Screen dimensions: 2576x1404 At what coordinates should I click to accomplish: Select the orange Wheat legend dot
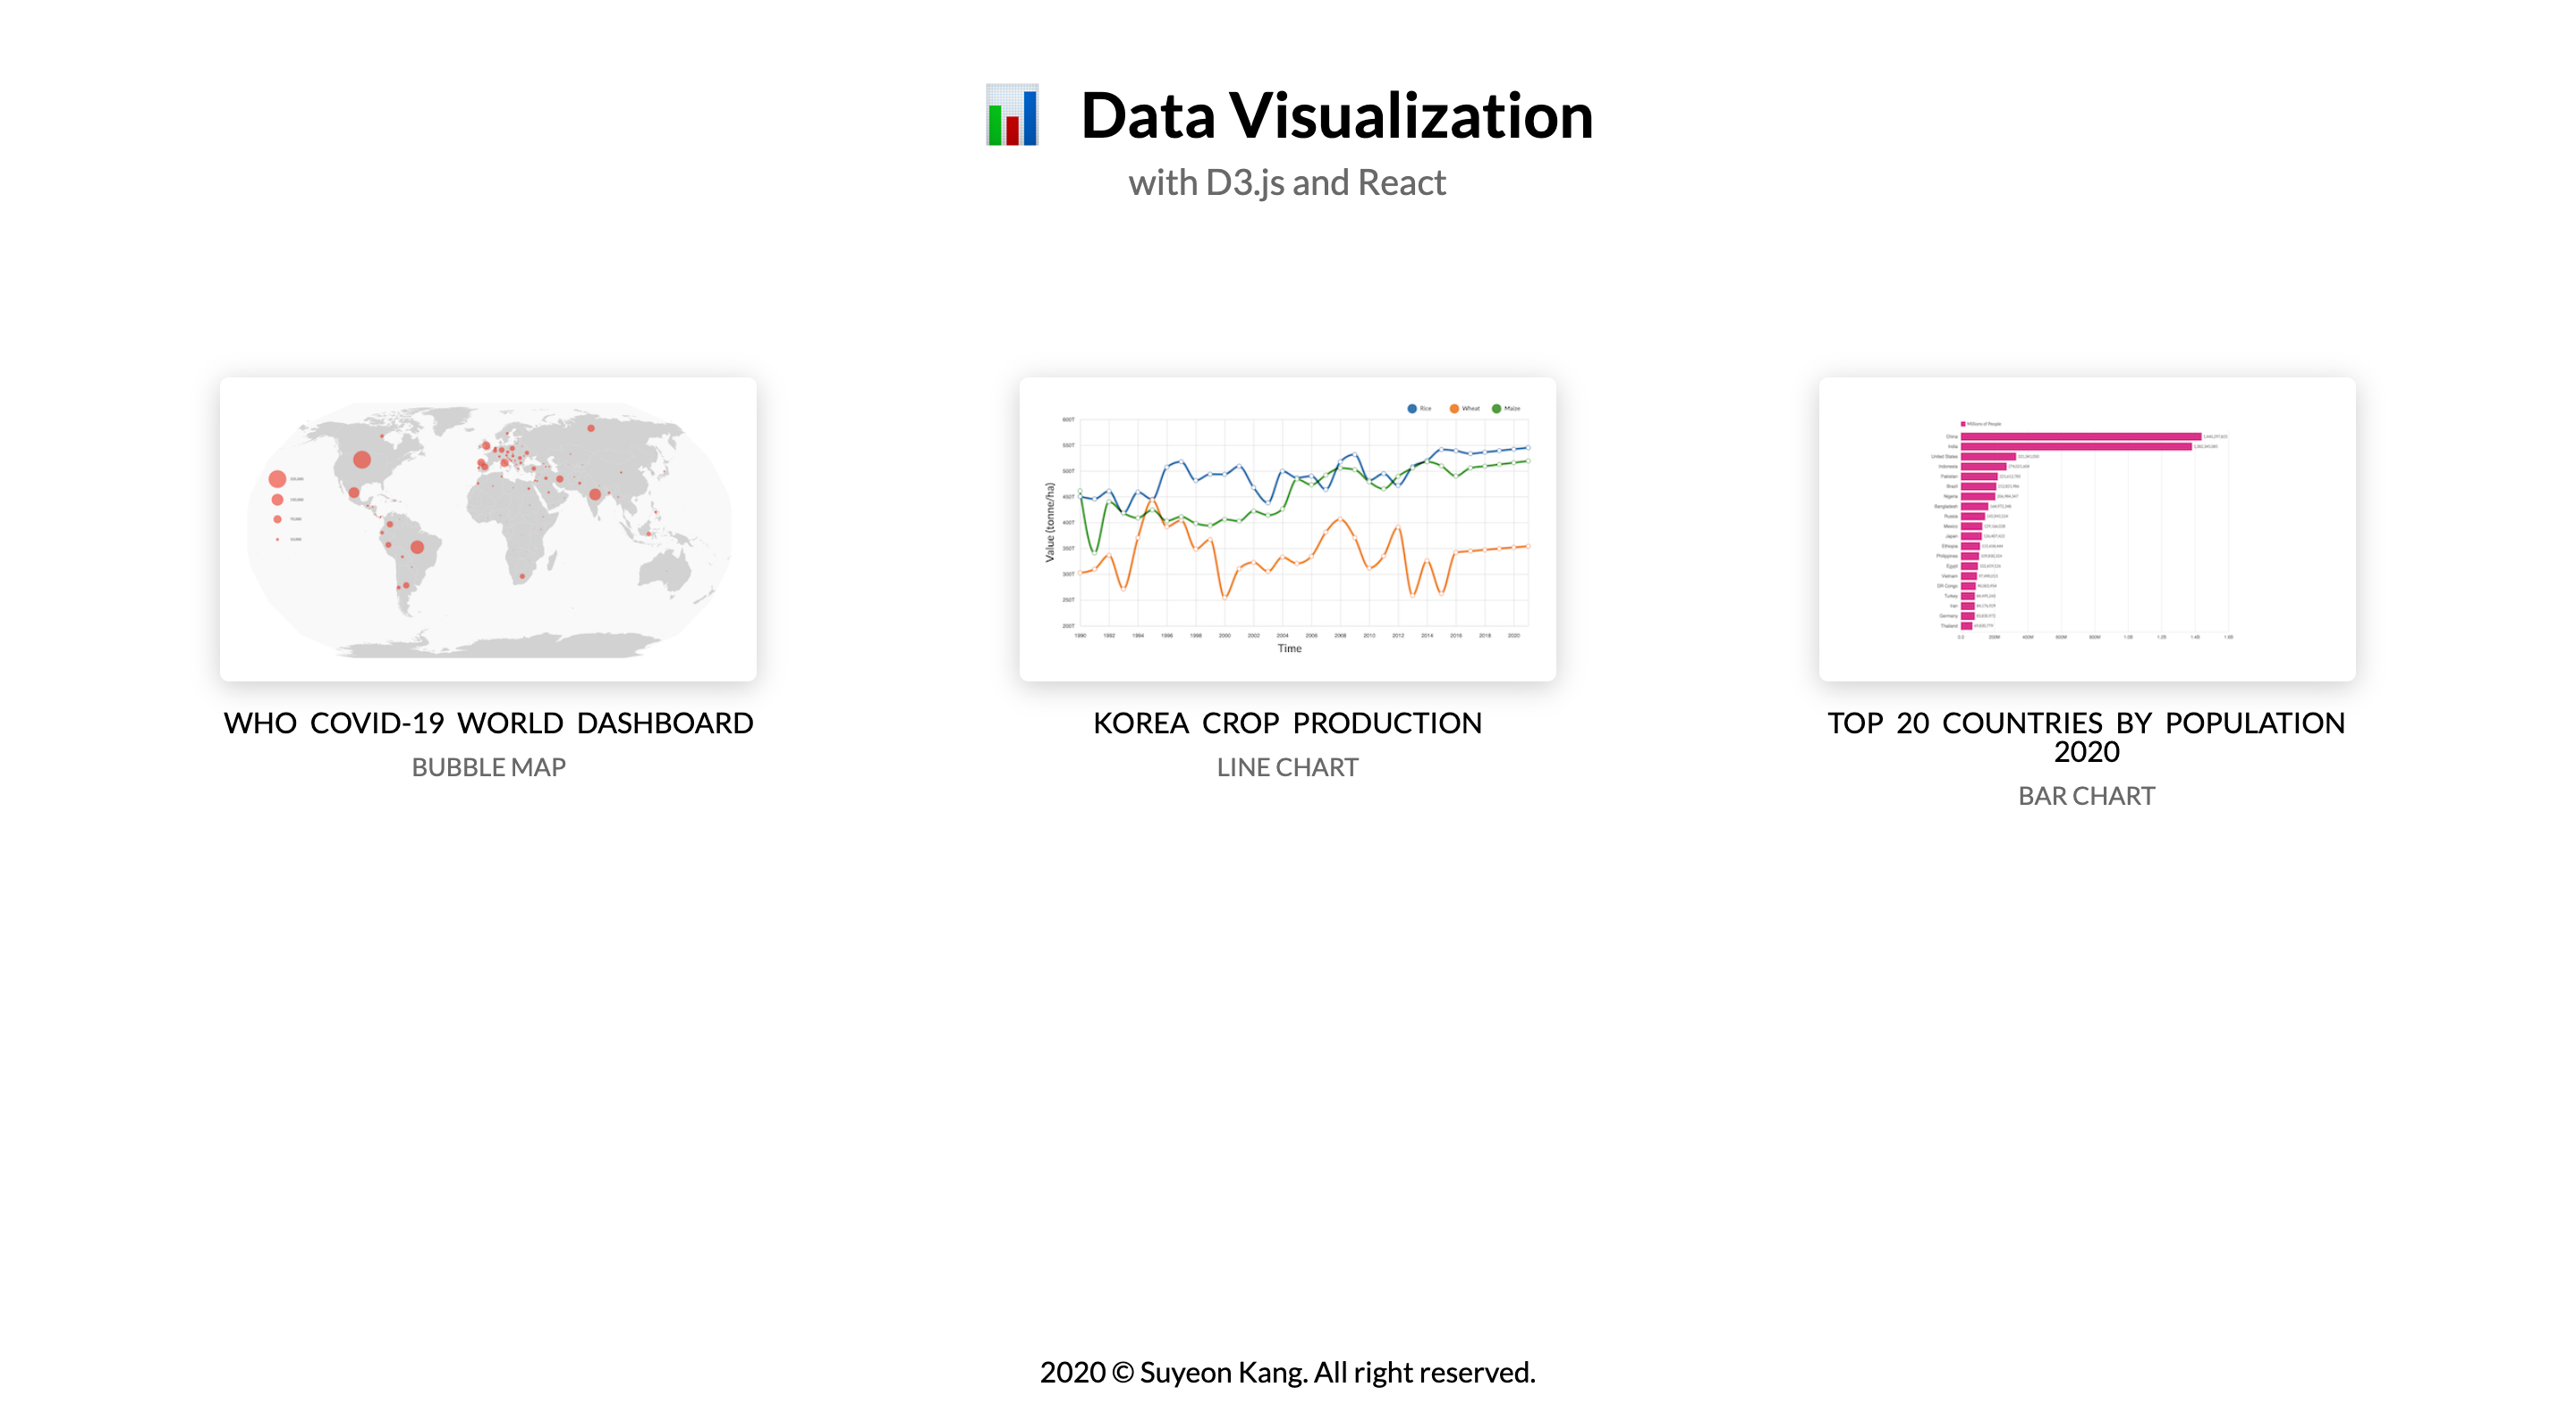click(1455, 409)
